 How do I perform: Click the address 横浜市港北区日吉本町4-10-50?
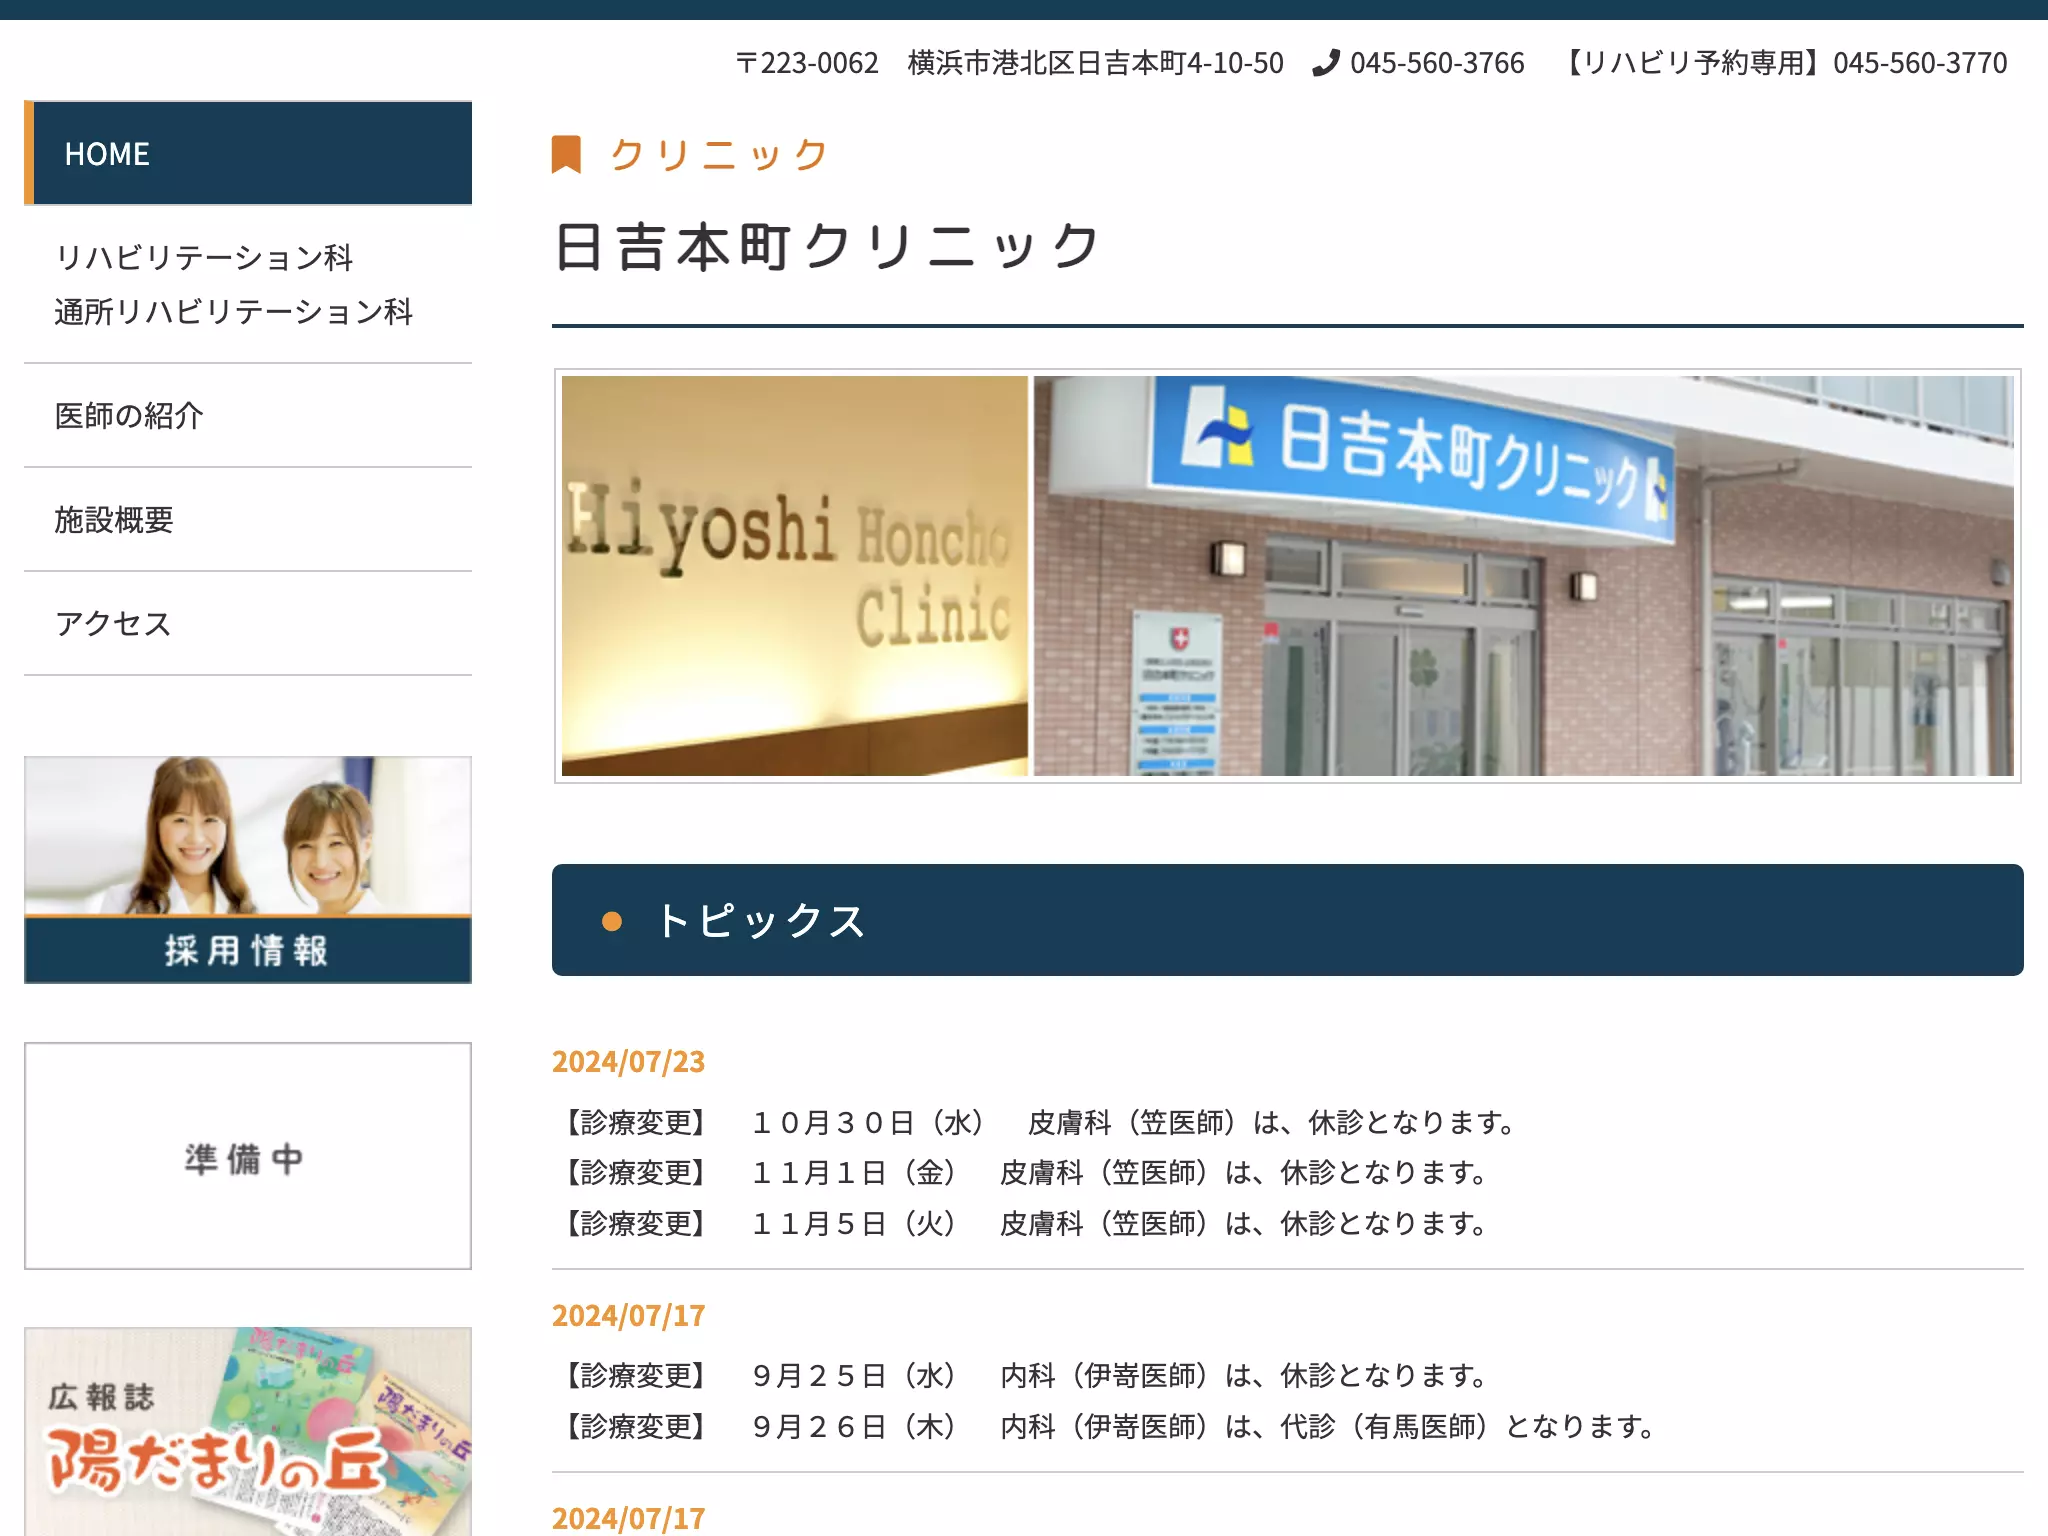[x=1095, y=63]
